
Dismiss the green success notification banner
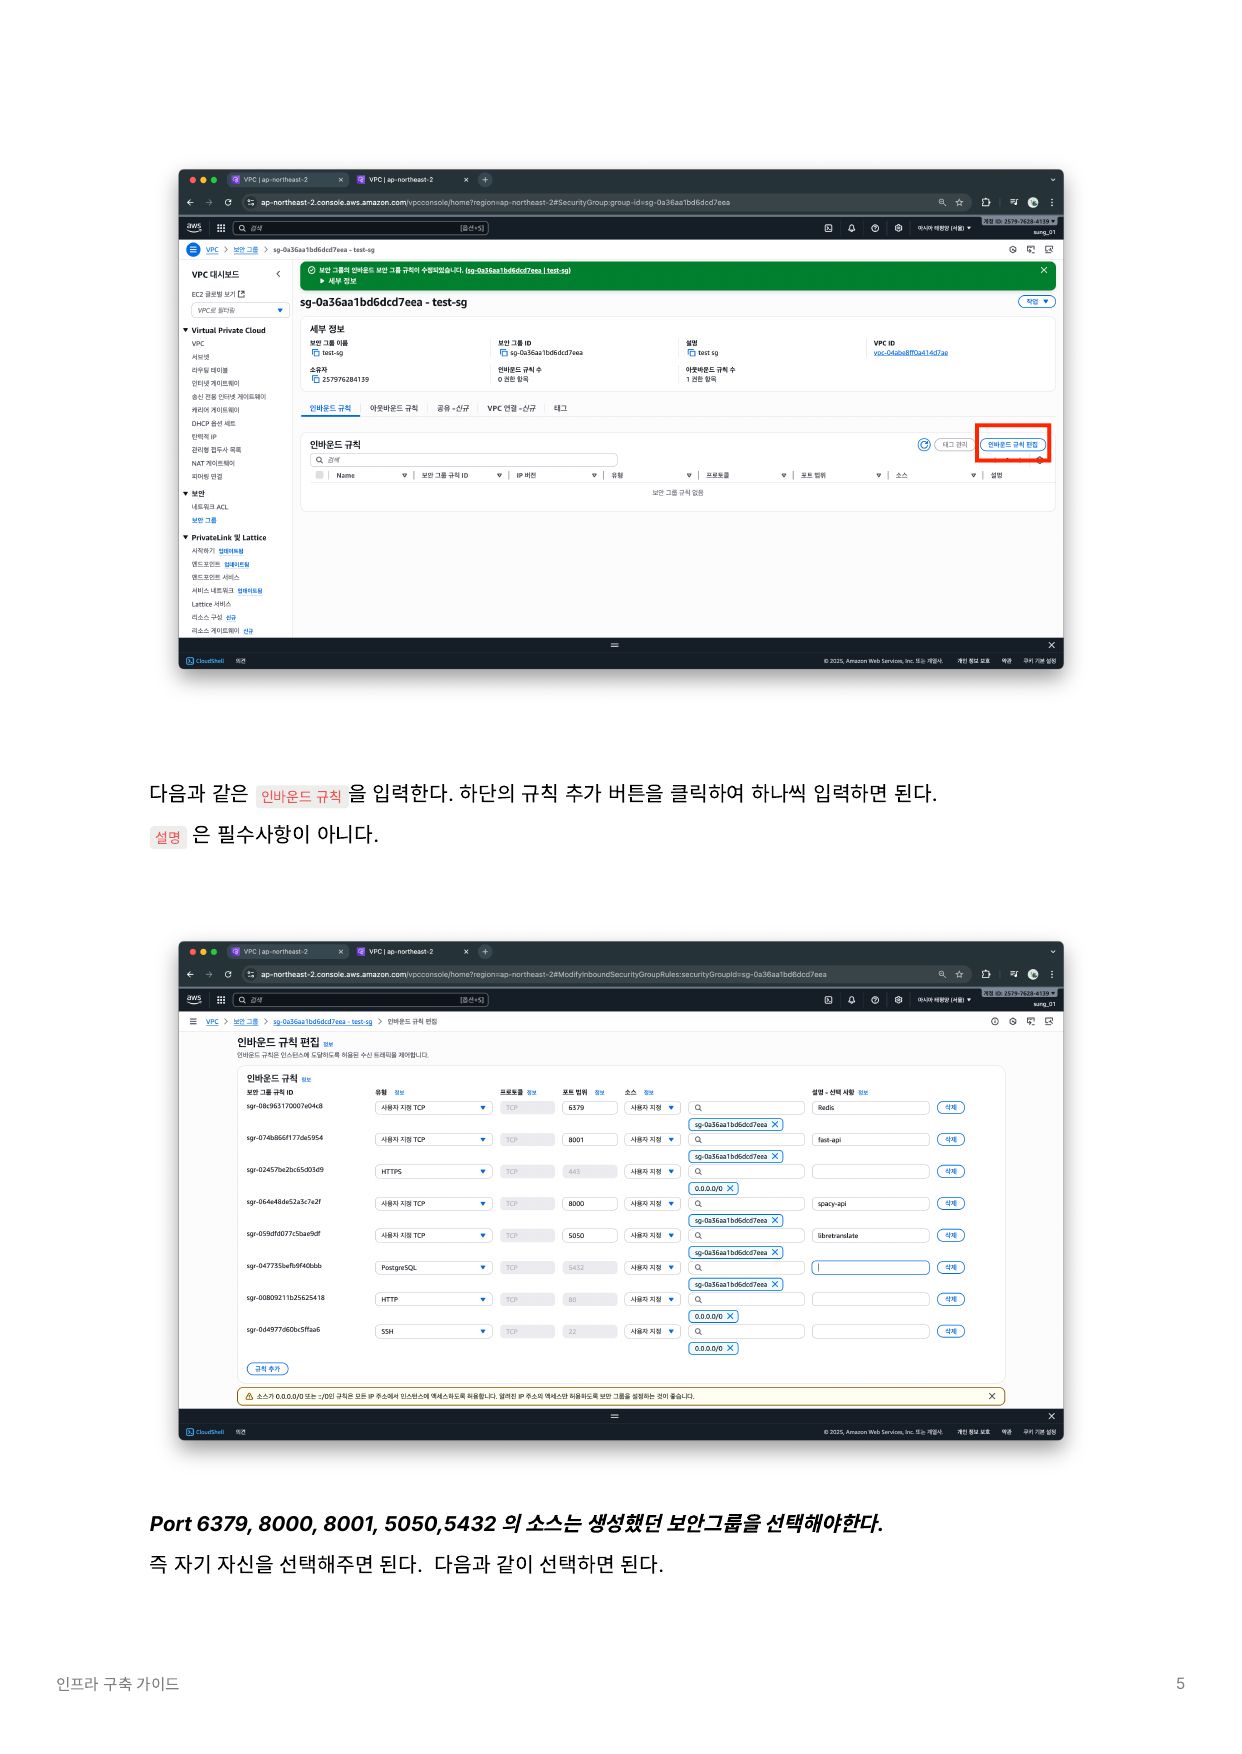pos(1044,270)
